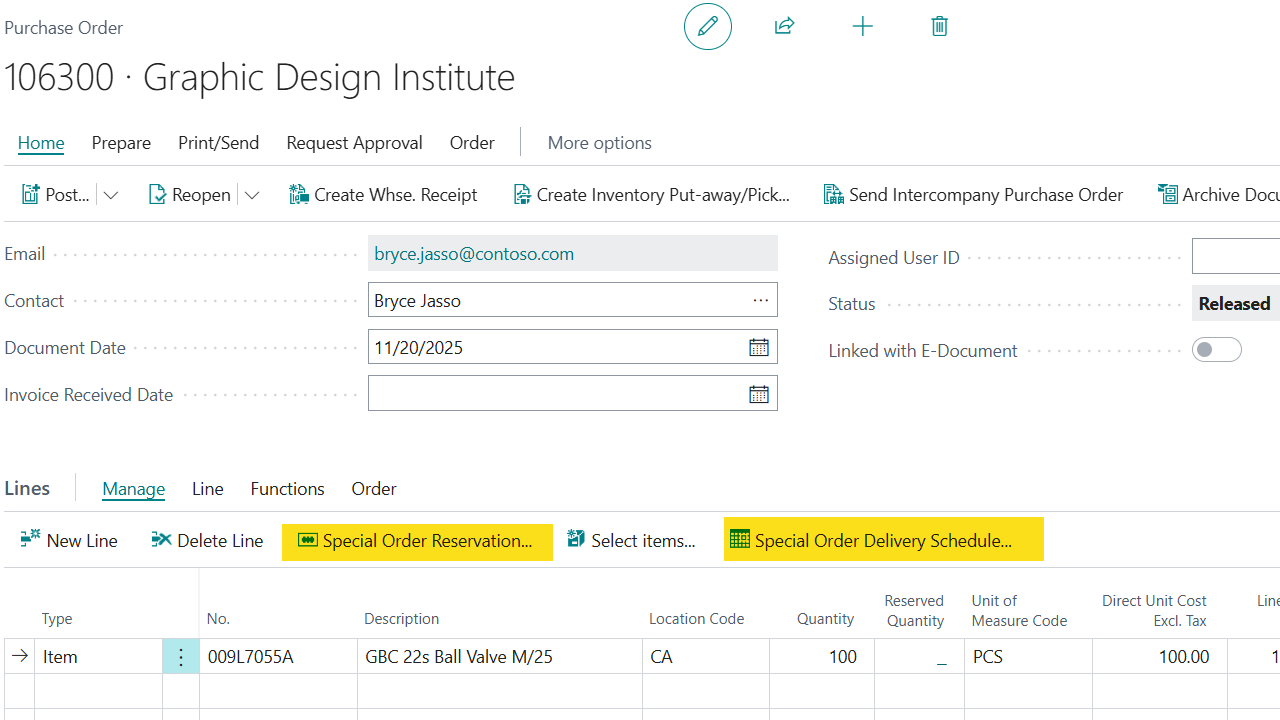1280x720 pixels.
Task: Click Create Whse. Receipt button
Action: coord(383,195)
